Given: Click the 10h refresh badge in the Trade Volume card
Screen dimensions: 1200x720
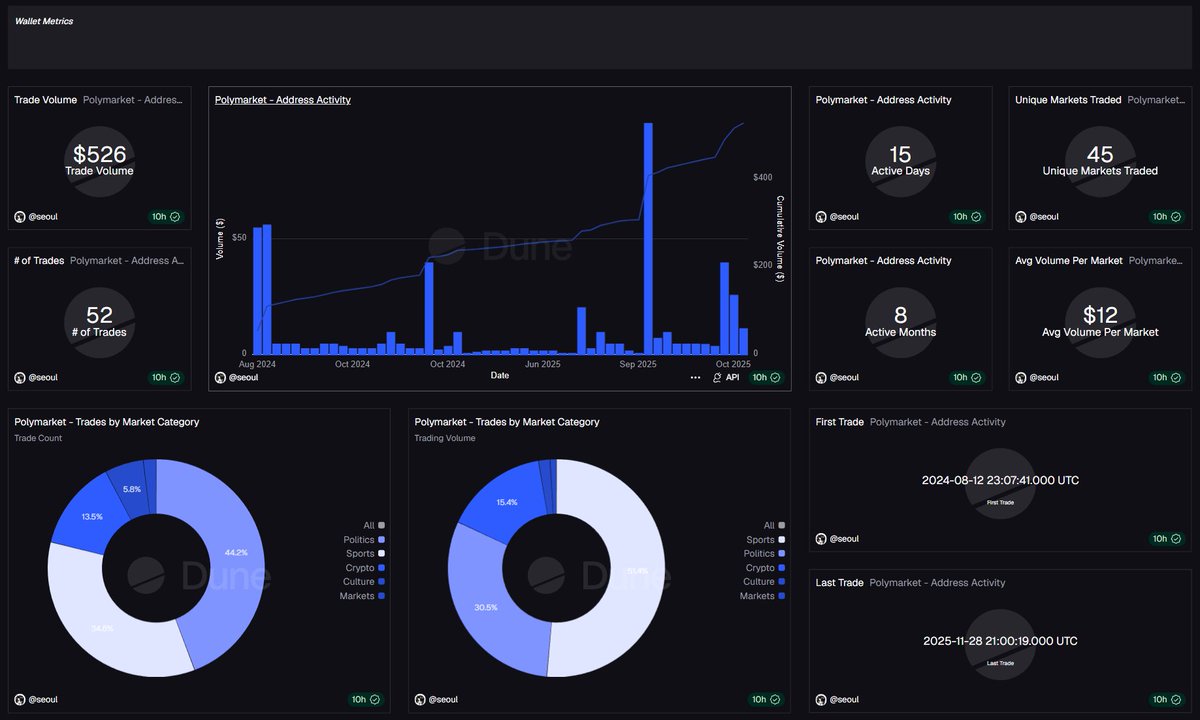Looking at the screenshot, I should 166,216.
